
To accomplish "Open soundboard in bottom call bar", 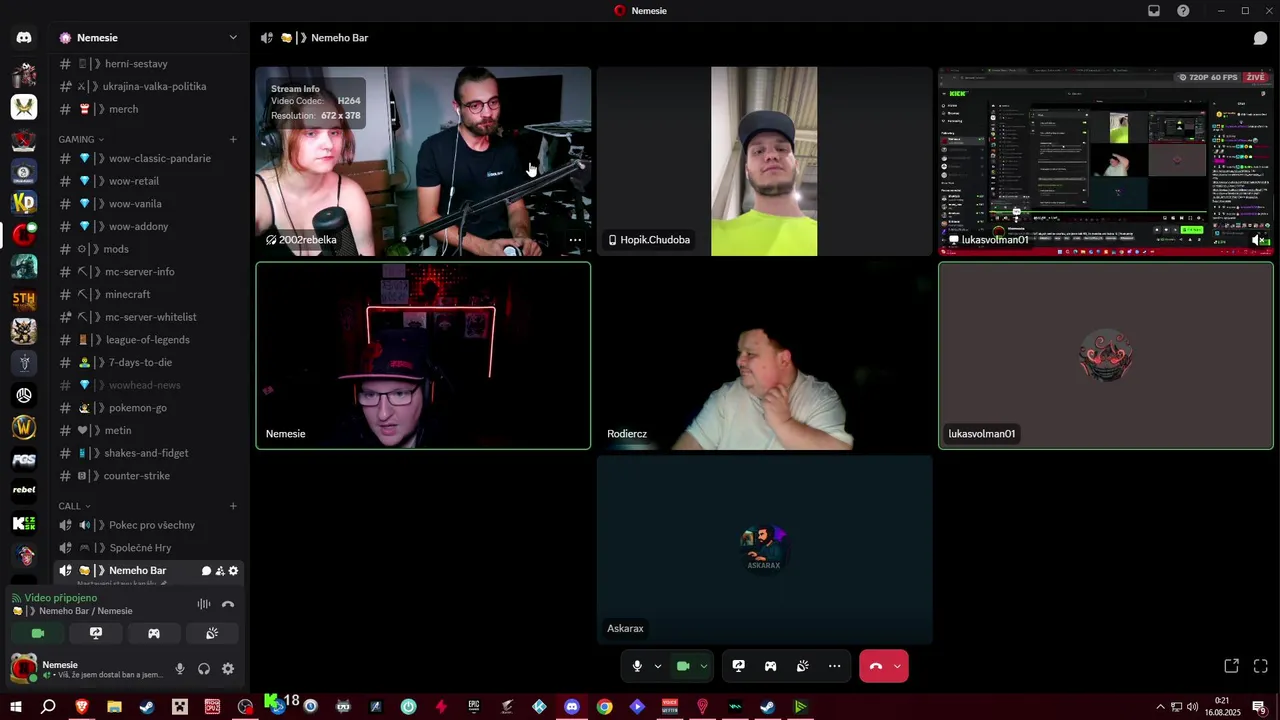I will pyautogui.click(x=802, y=666).
